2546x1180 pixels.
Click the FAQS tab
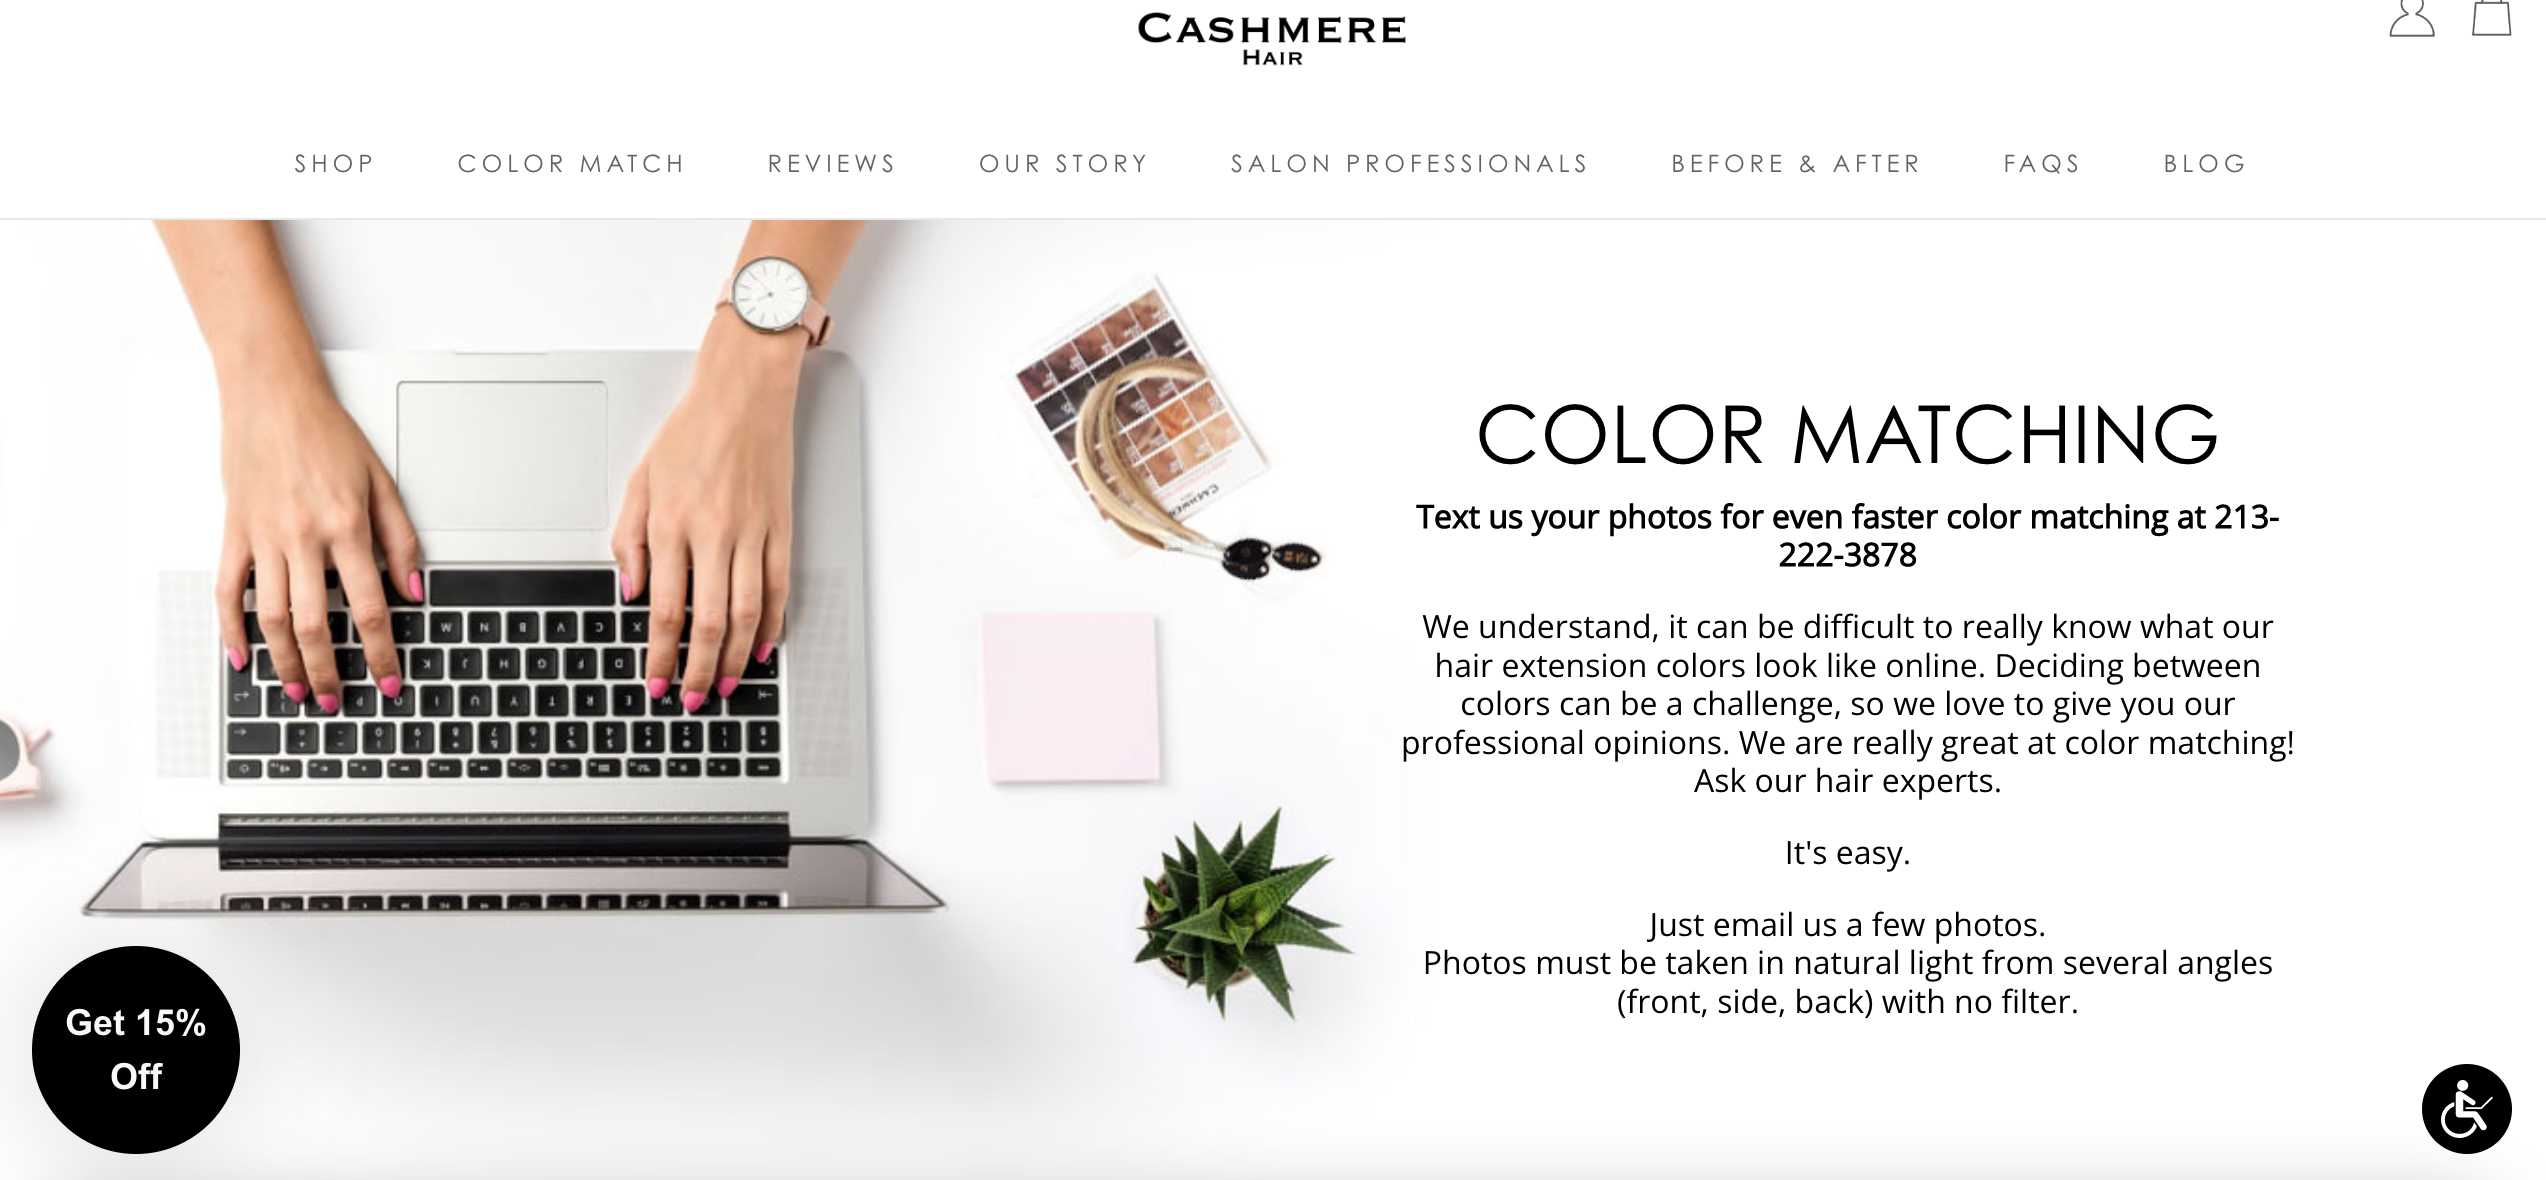point(2043,162)
